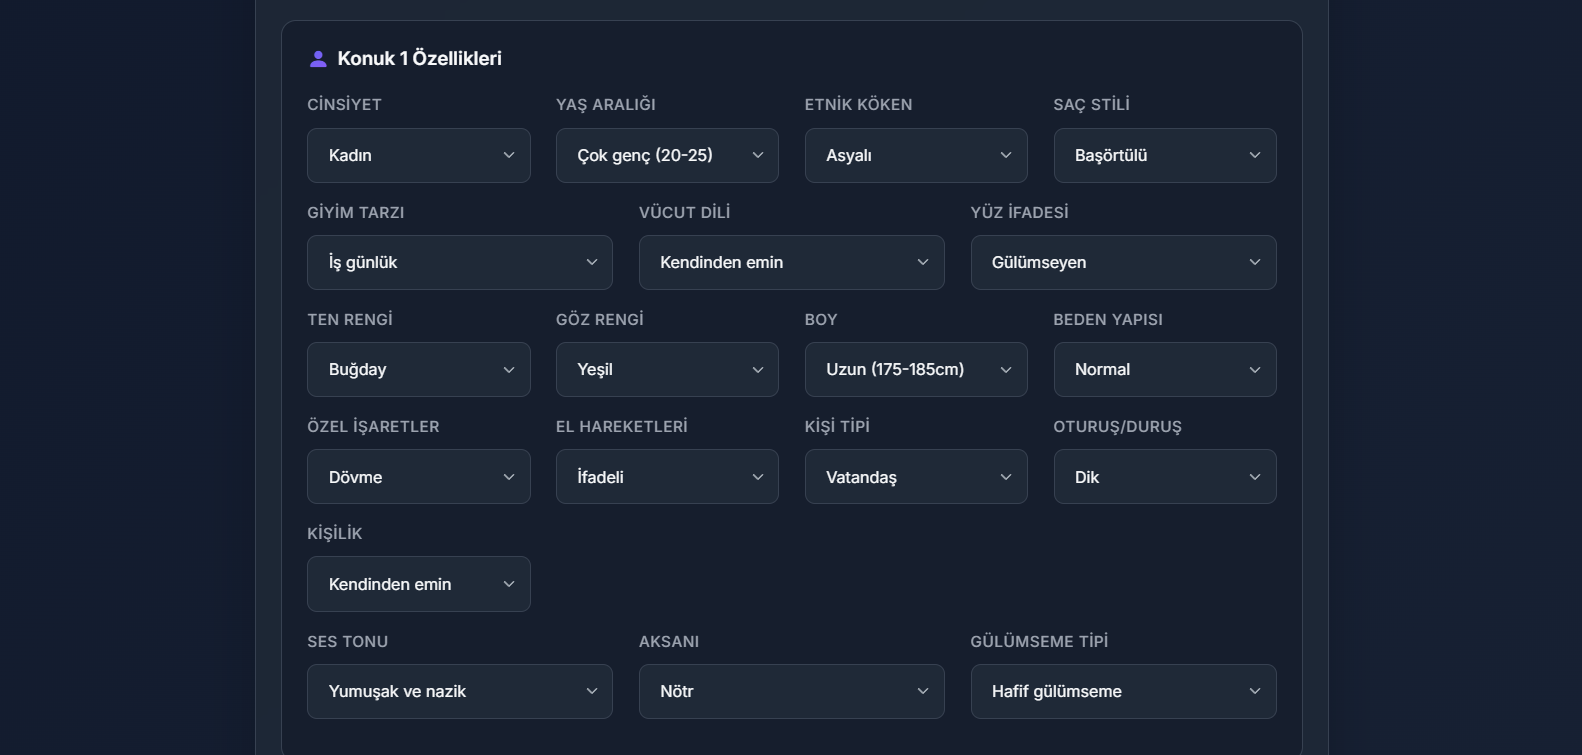Click the CİNSİYET field label
This screenshot has height=755, width=1582.
(x=344, y=104)
